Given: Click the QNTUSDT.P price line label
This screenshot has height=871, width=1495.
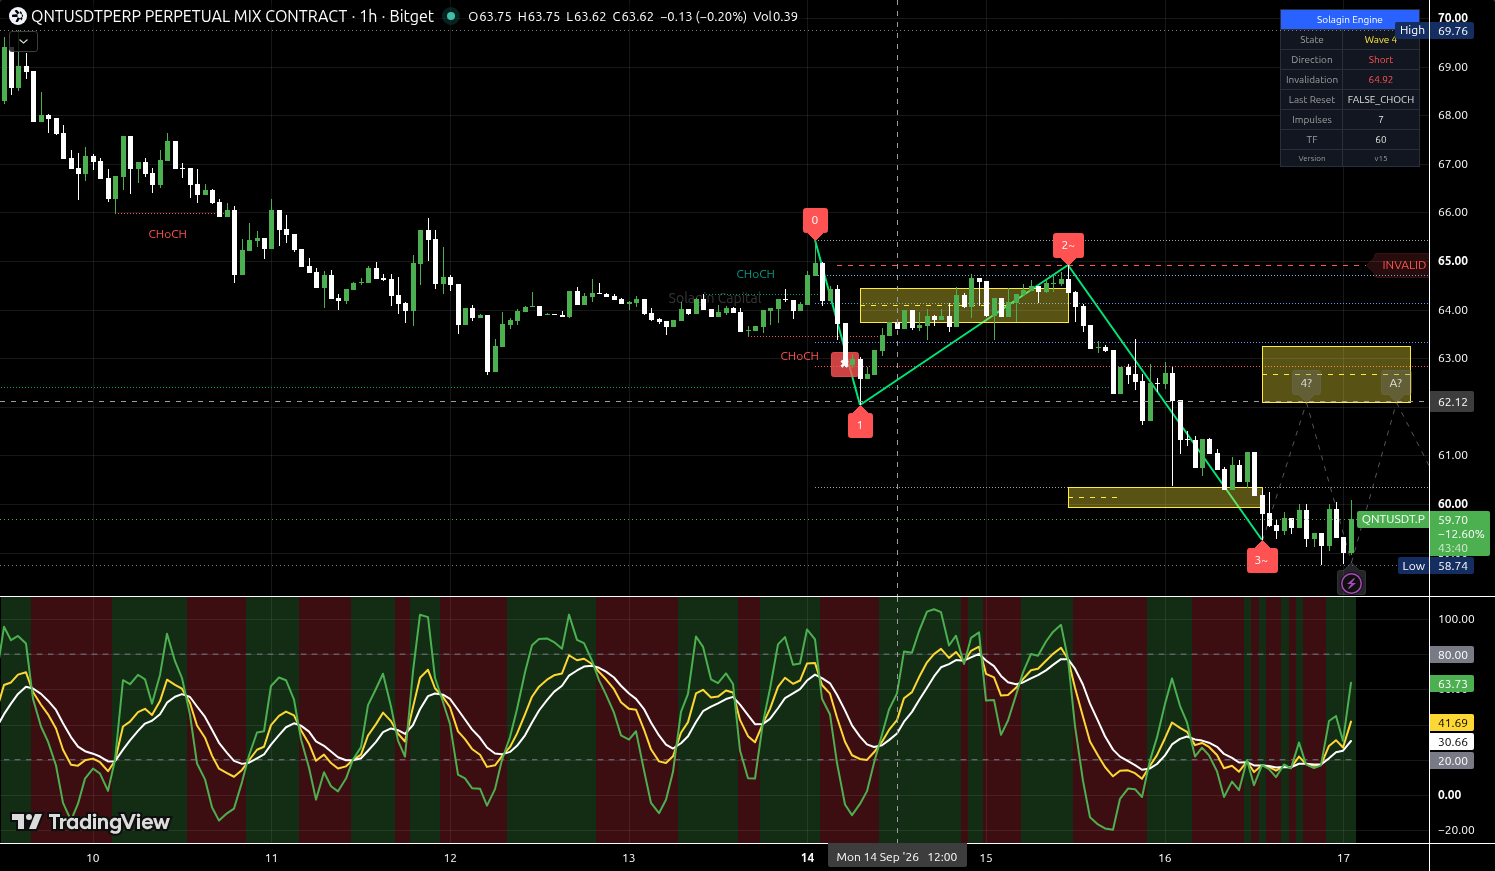Looking at the screenshot, I should pyautogui.click(x=1392, y=519).
